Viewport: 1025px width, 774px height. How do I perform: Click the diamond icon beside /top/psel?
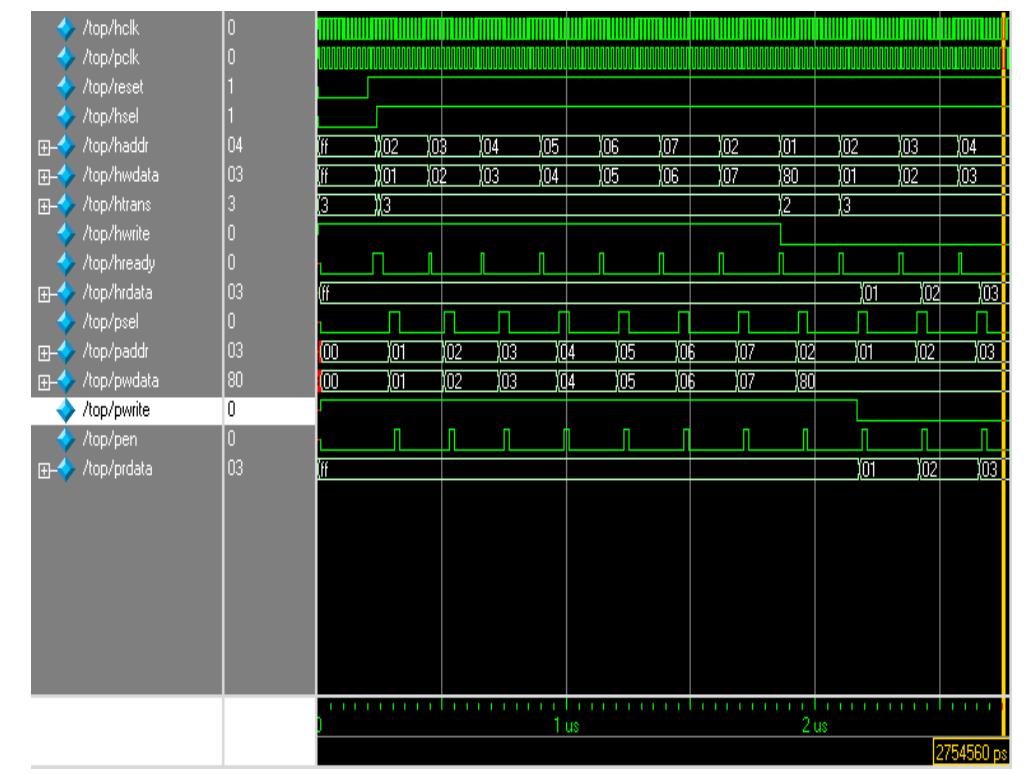66,322
